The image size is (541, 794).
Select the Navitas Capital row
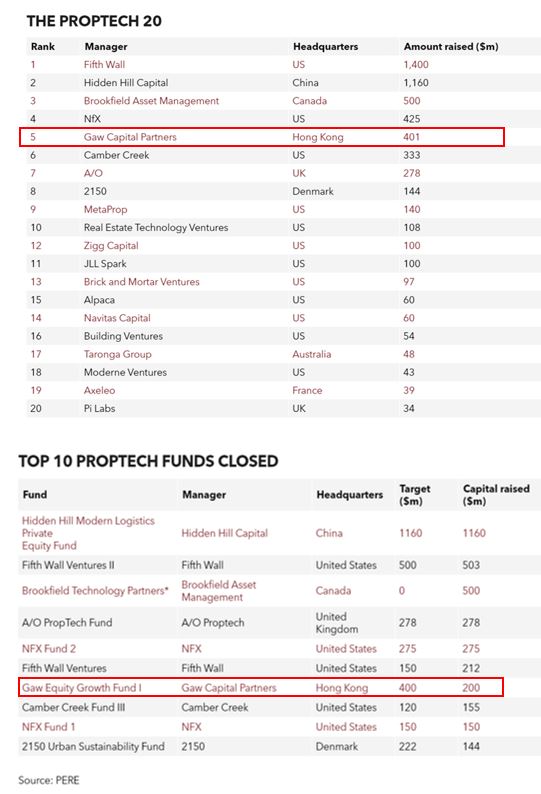283,318
